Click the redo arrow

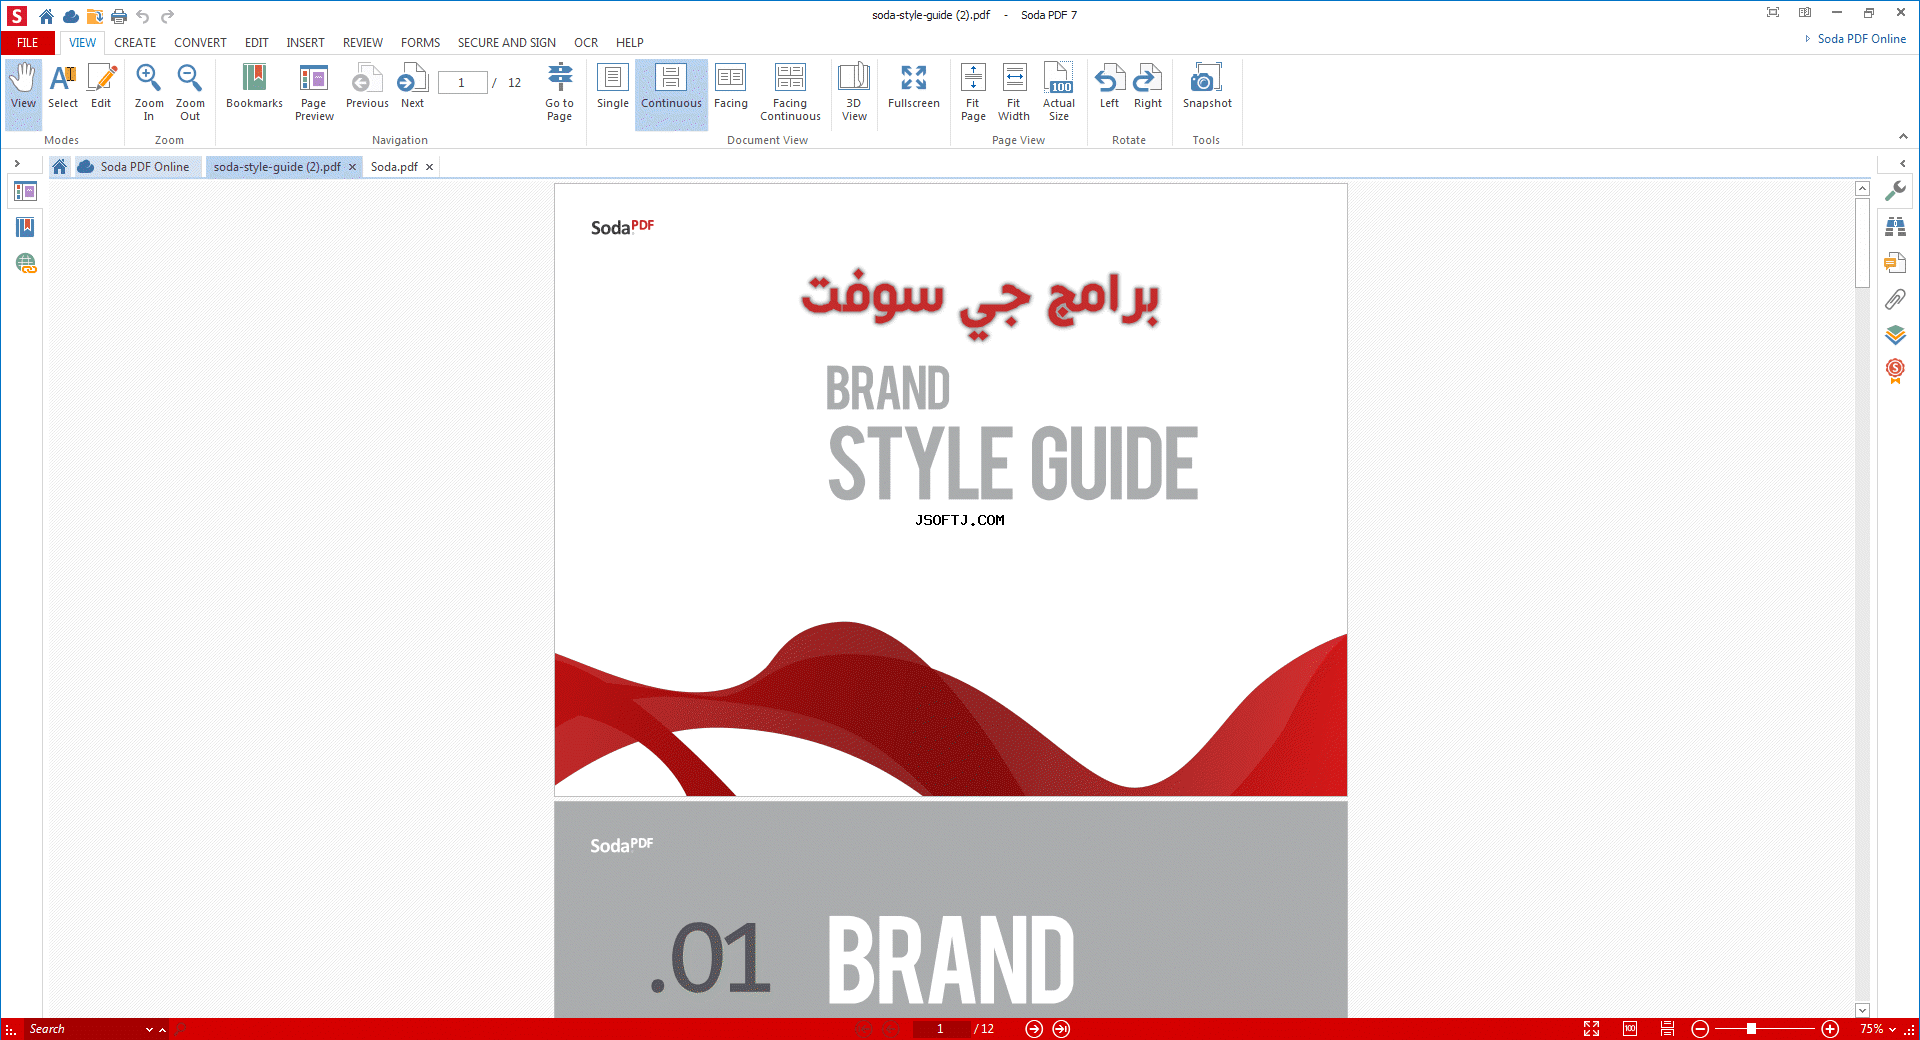(x=167, y=16)
